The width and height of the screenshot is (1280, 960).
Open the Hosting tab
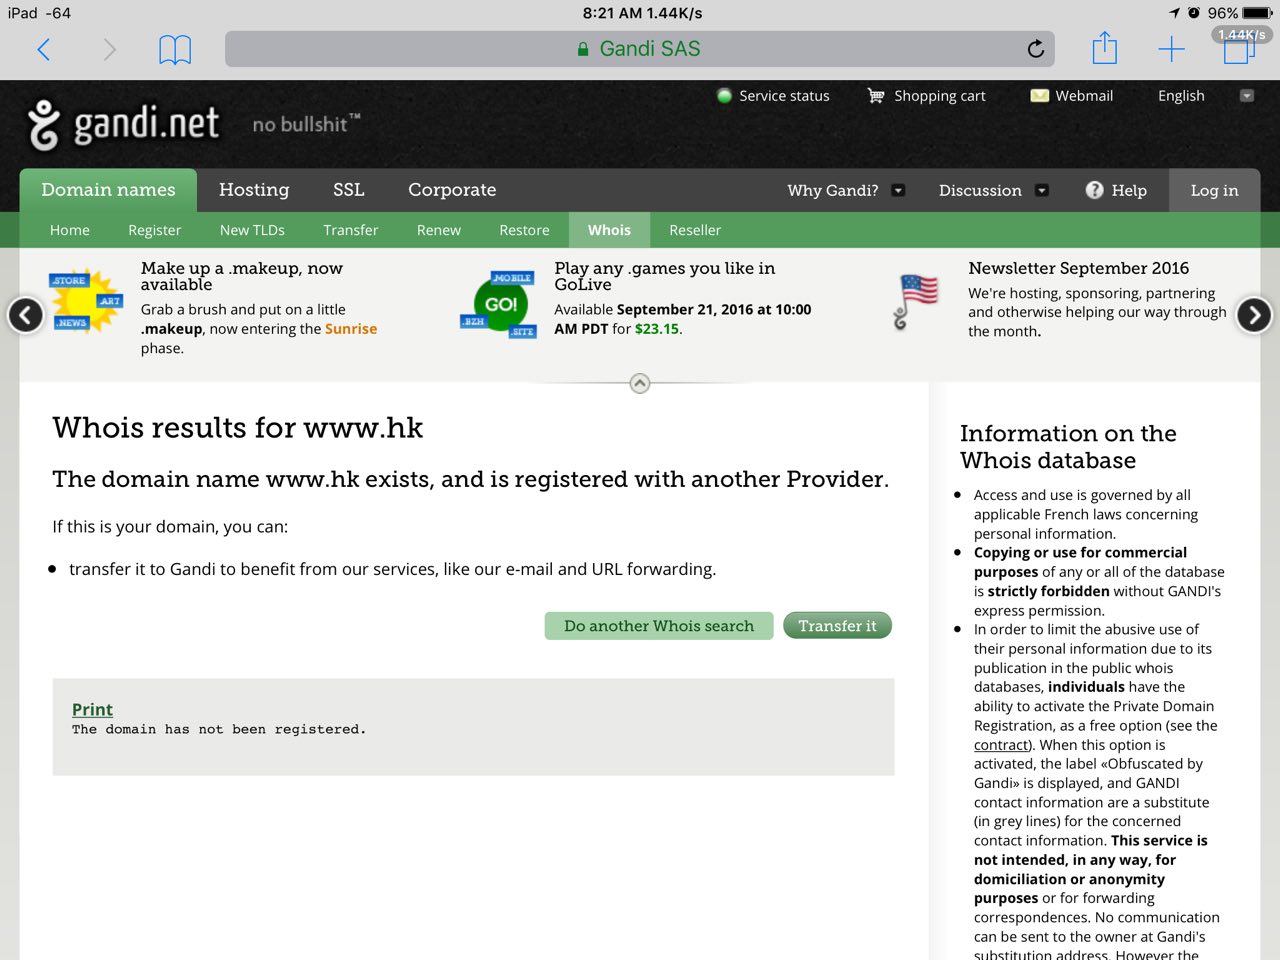[x=254, y=190]
